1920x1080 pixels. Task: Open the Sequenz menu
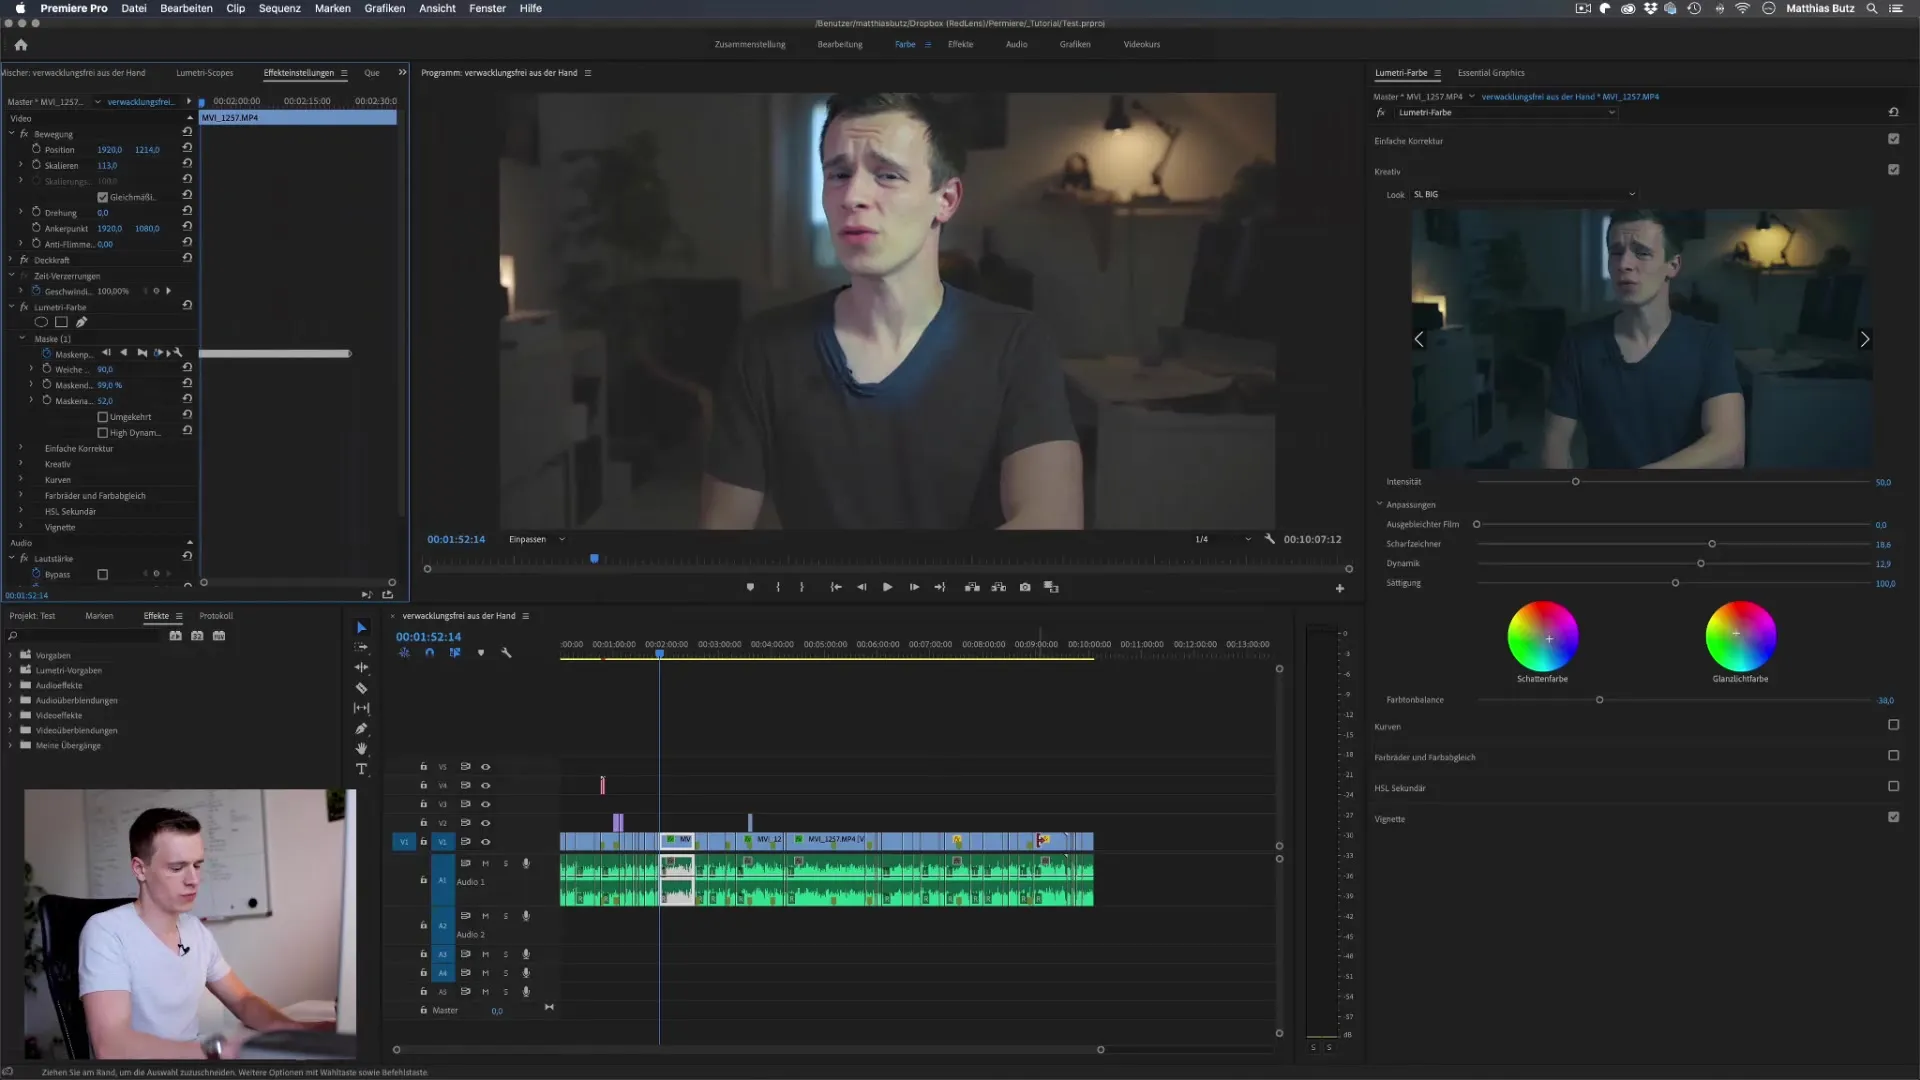pyautogui.click(x=279, y=8)
